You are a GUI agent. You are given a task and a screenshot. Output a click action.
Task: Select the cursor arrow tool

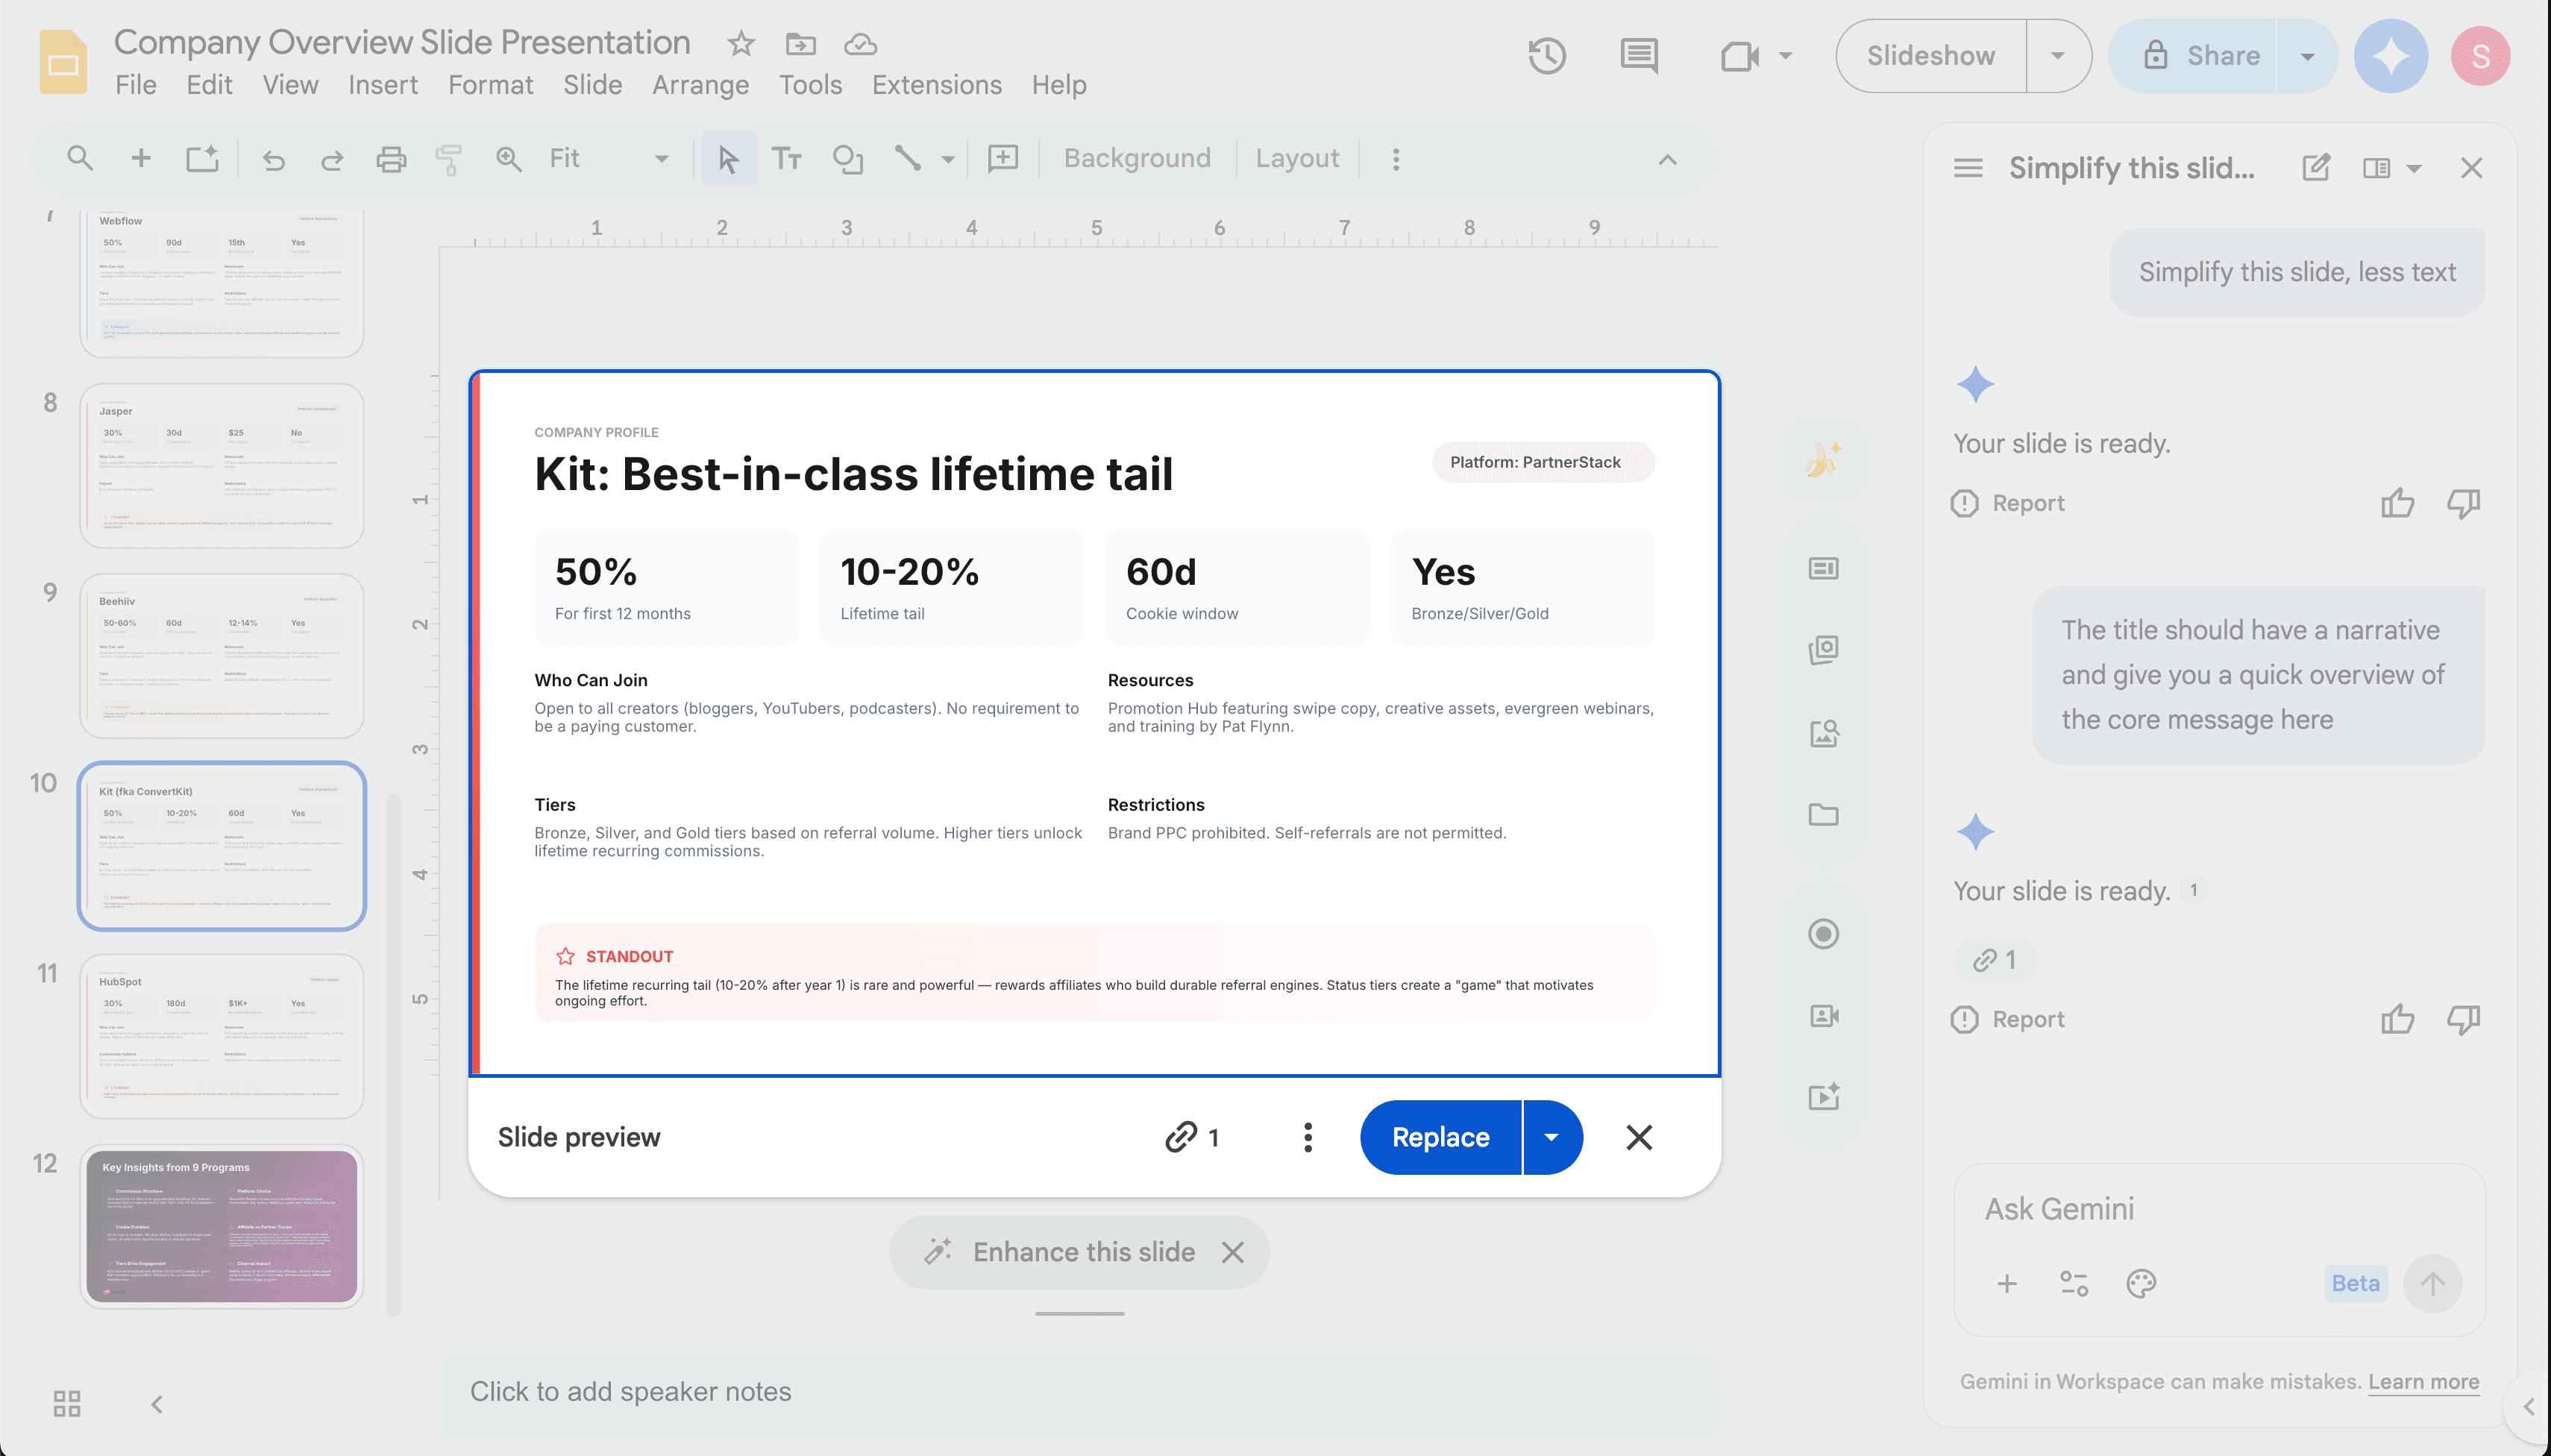tap(728, 159)
